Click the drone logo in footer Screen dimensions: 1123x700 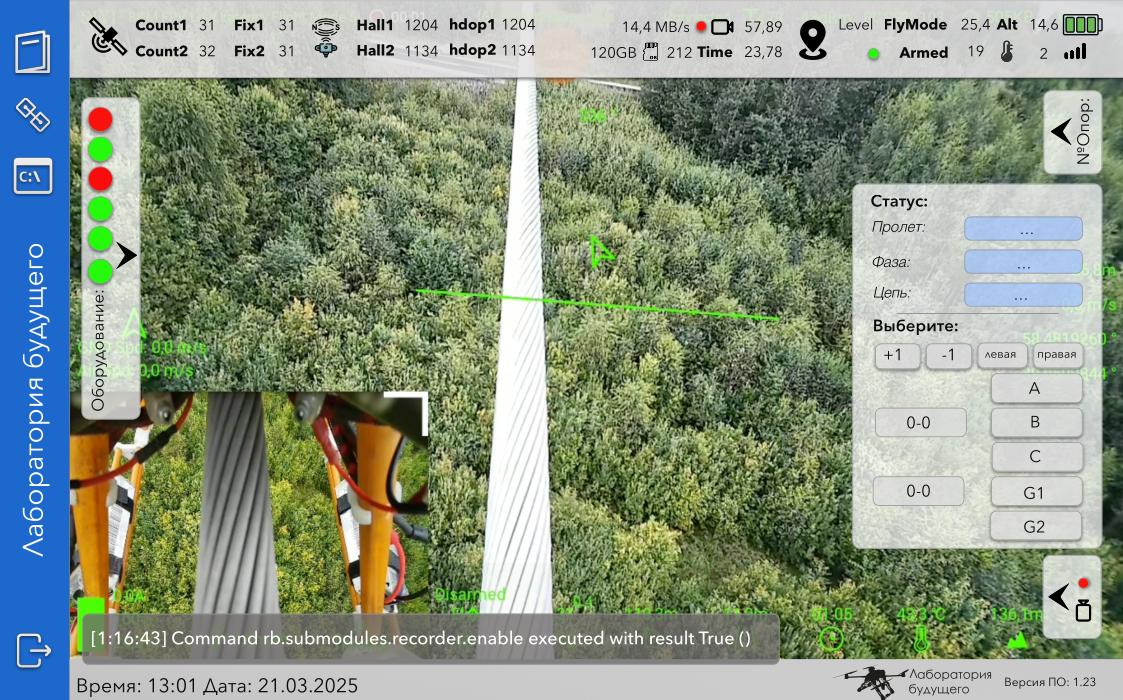[871, 681]
